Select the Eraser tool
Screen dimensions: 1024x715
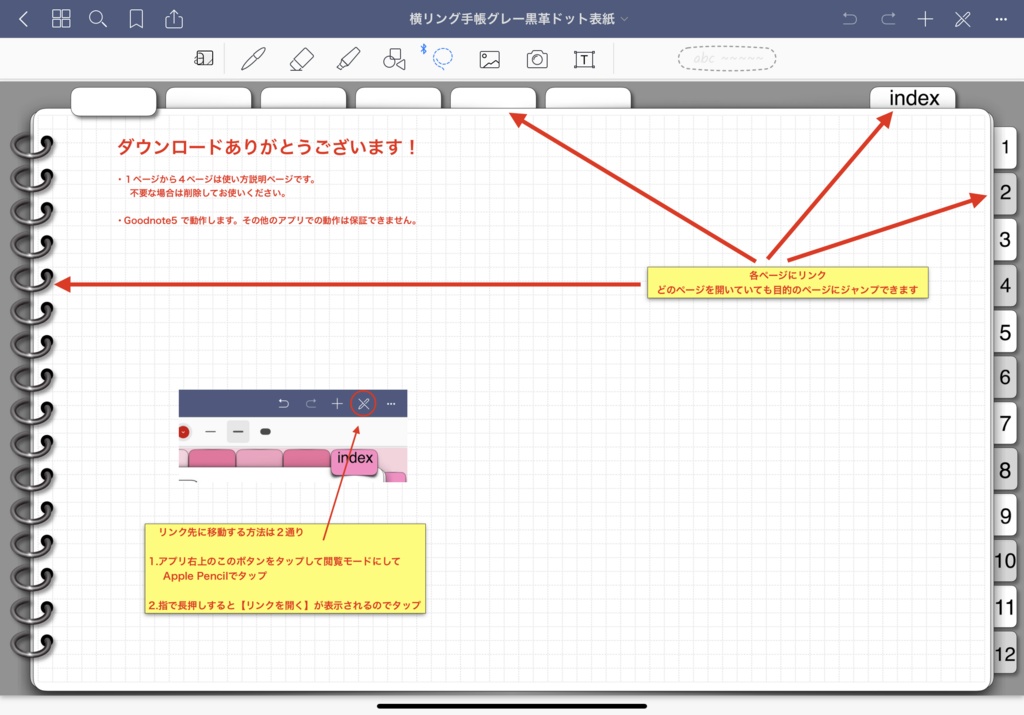point(301,58)
